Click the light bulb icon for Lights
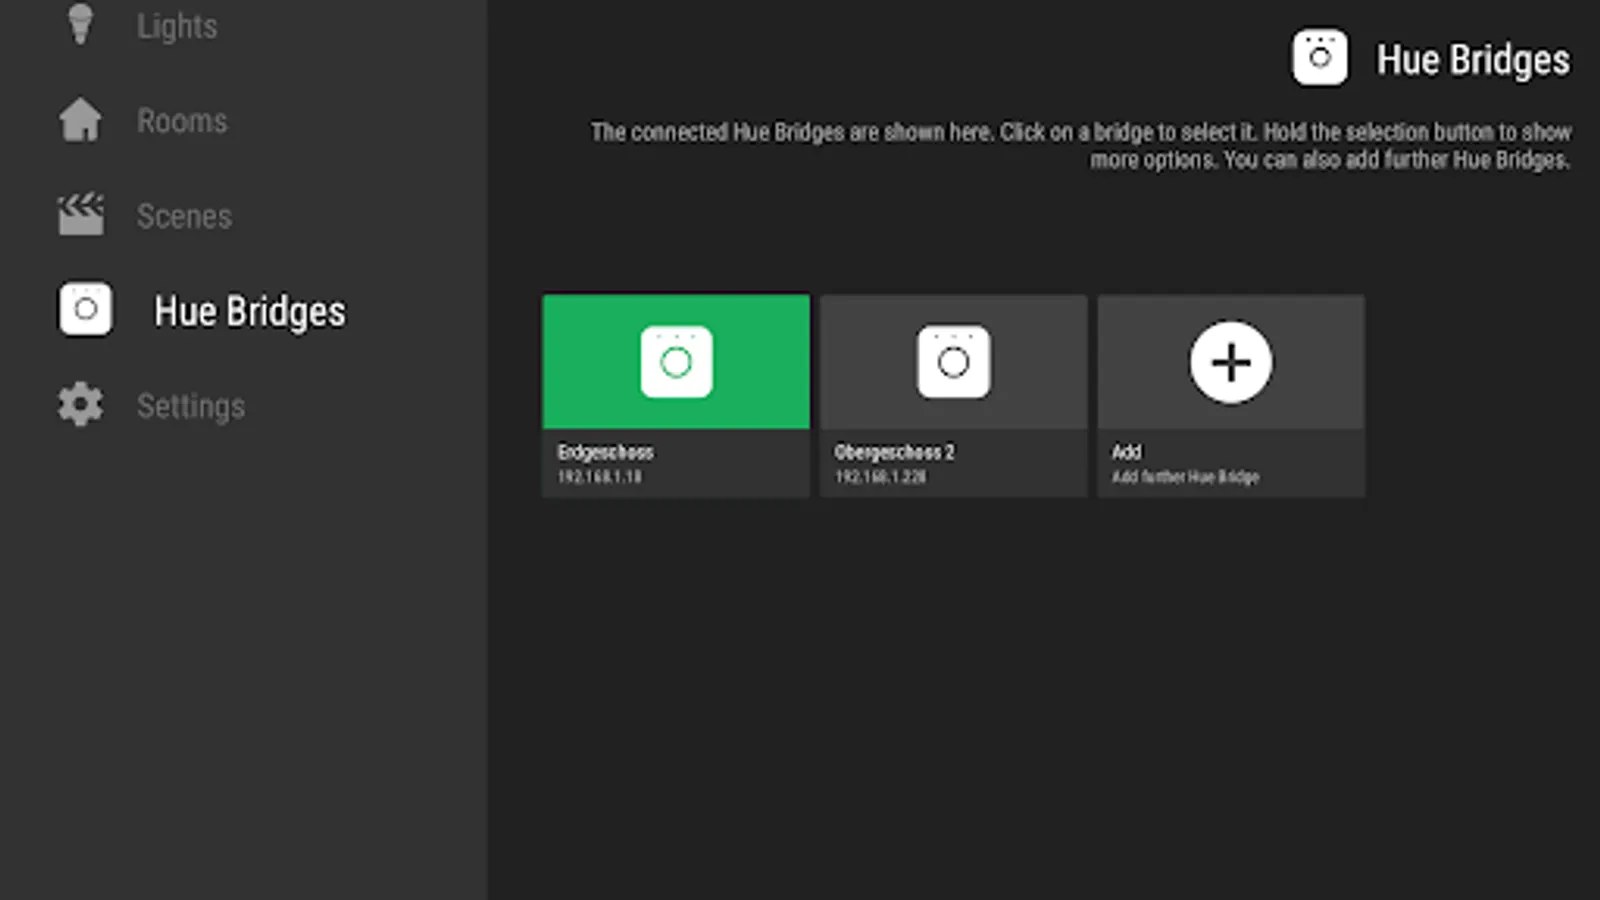This screenshot has height=900, width=1600. 80,24
